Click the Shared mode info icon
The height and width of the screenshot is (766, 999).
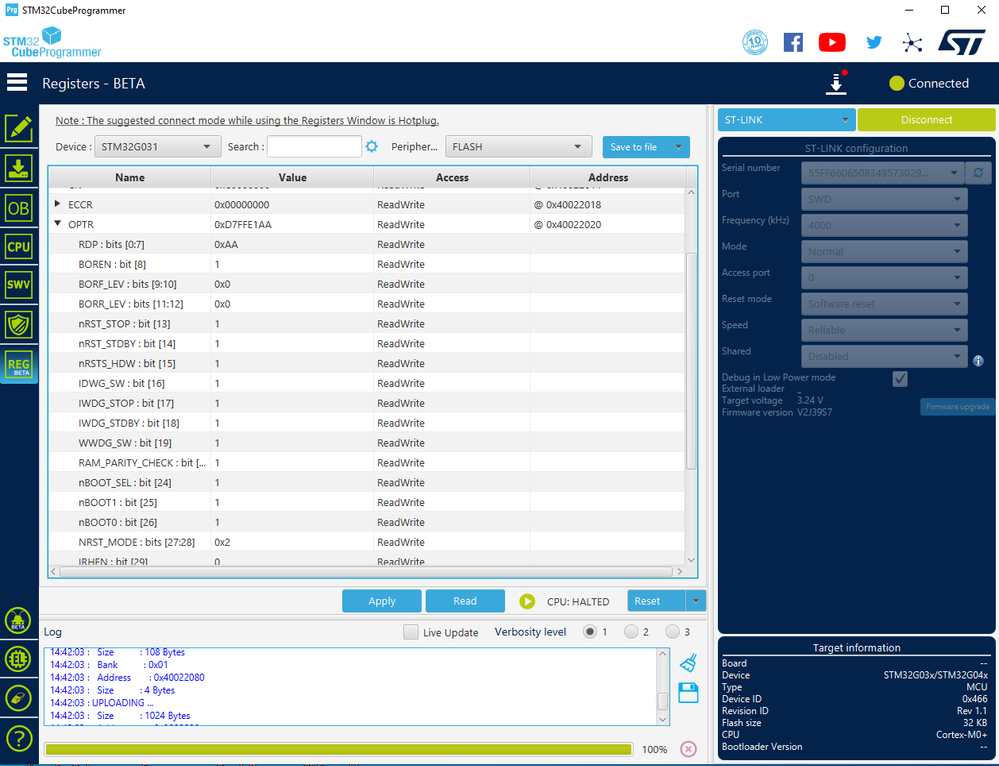coord(979,361)
